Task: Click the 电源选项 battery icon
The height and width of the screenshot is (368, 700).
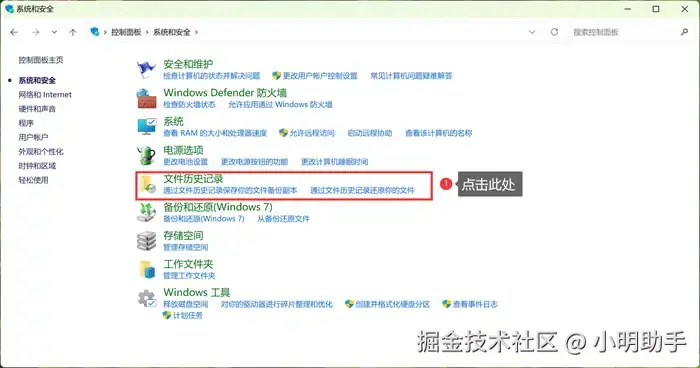Action: click(x=146, y=155)
